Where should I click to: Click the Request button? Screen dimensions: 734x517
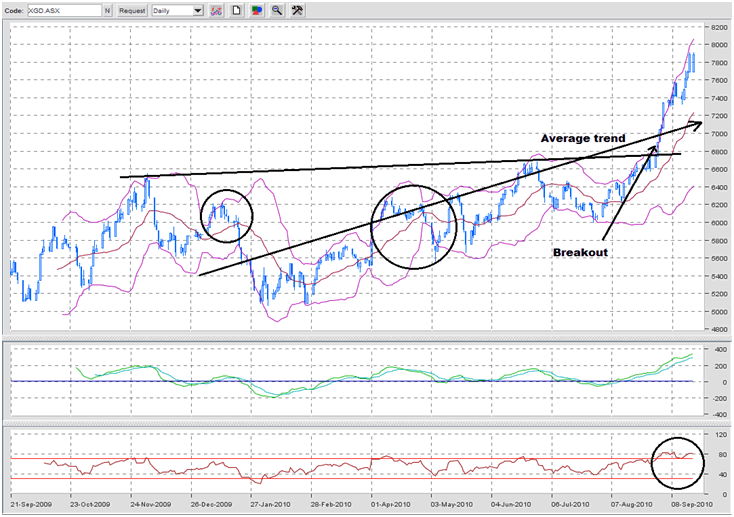[x=131, y=10]
